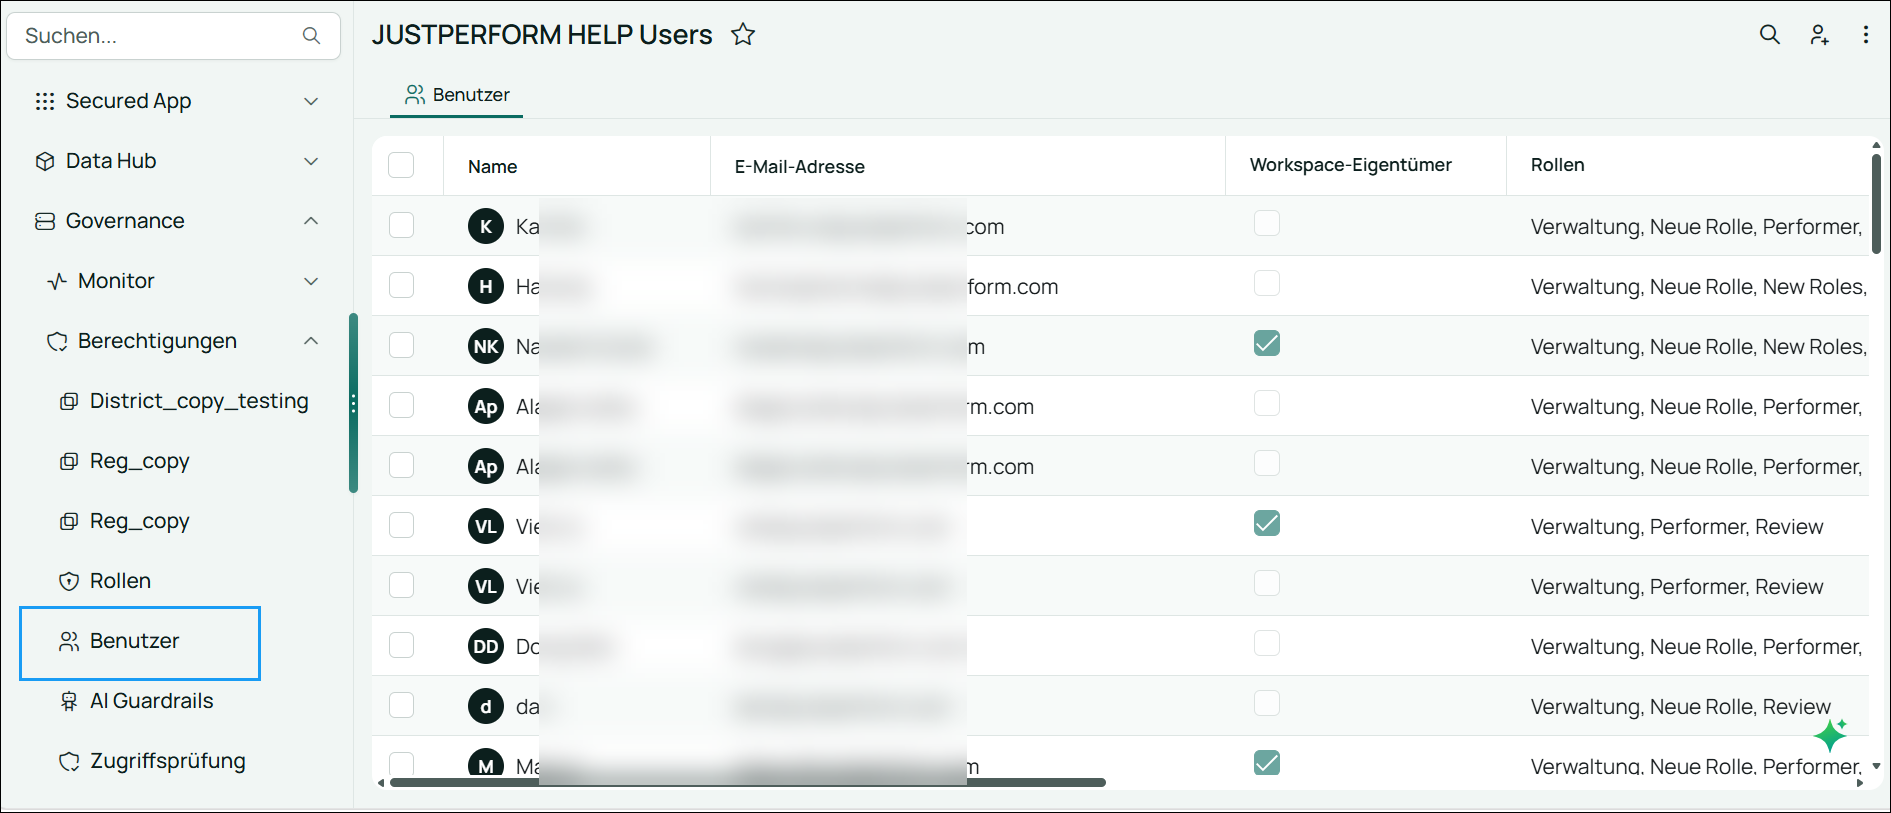Uncheck Workspace-Eigentümer for the NK user
The image size is (1891, 813).
coord(1267,343)
